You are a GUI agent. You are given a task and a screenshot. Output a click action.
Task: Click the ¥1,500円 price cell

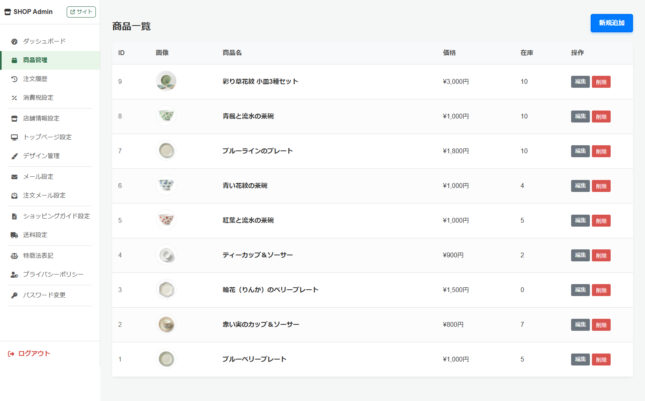pos(456,290)
